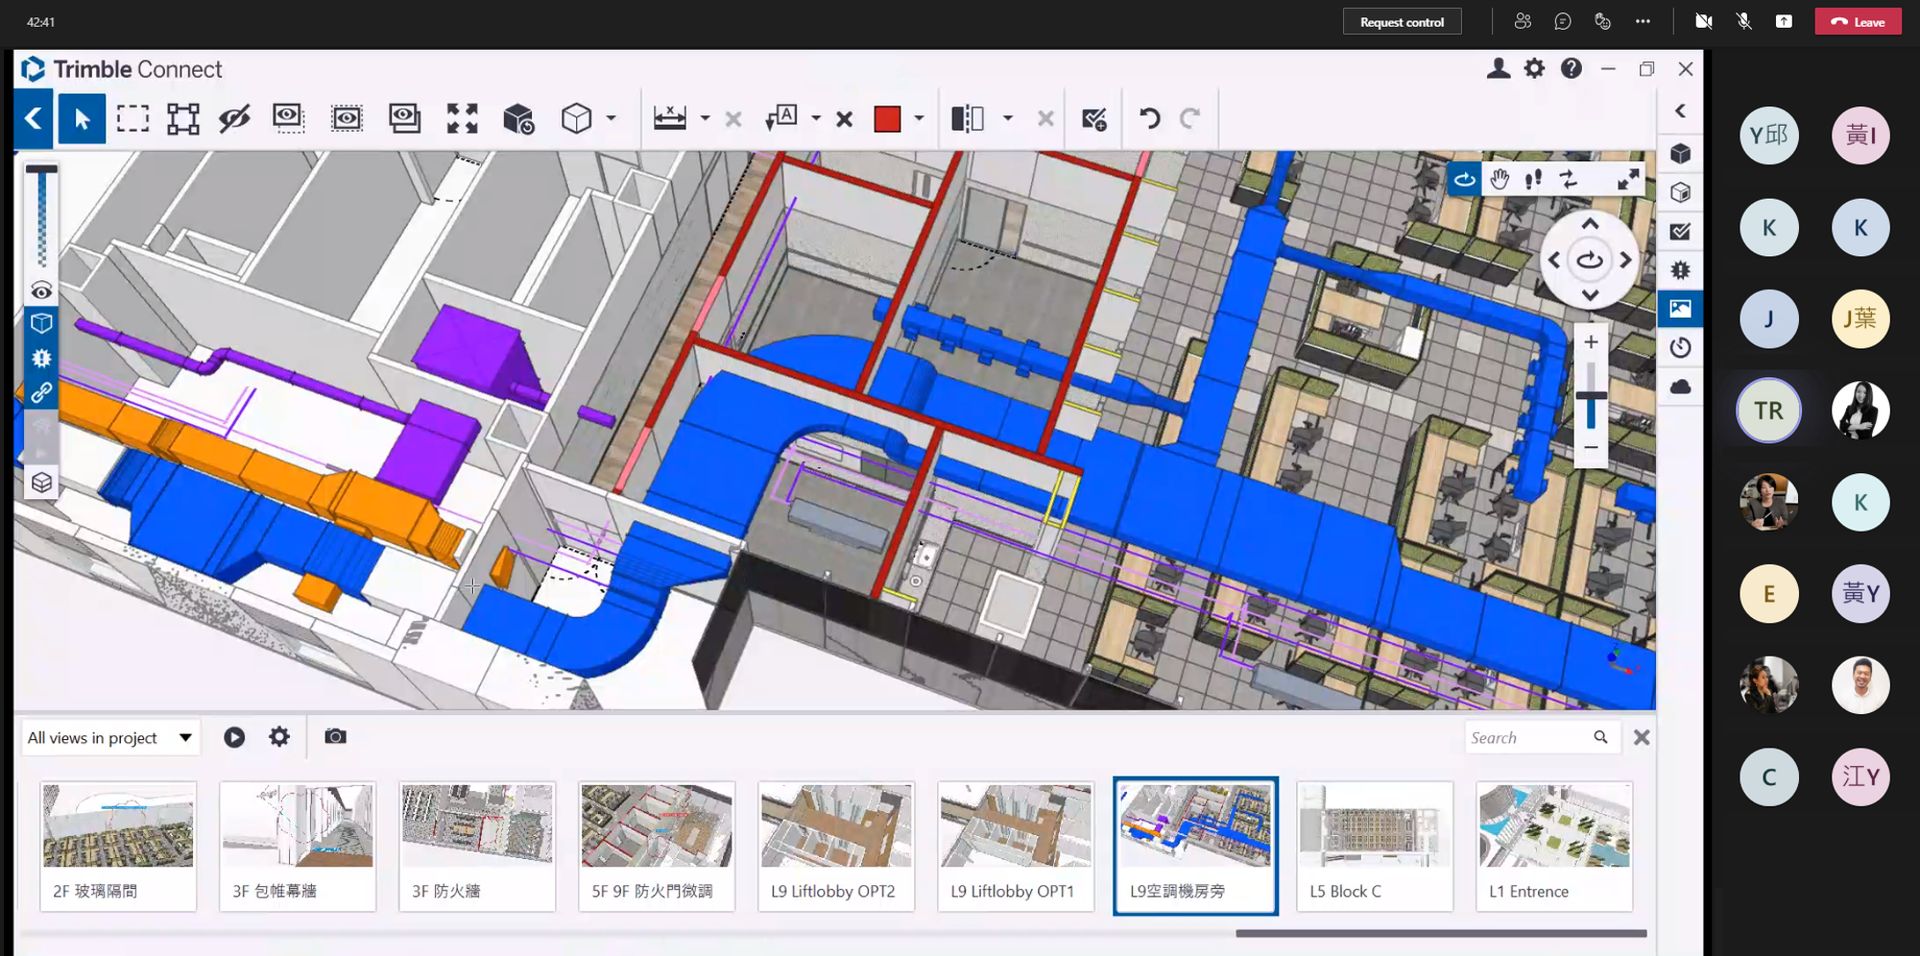1920x956 pixels.
Task: Select the arrow pointer selection tool
Action: pyautogui.click(x=82, y=119)
